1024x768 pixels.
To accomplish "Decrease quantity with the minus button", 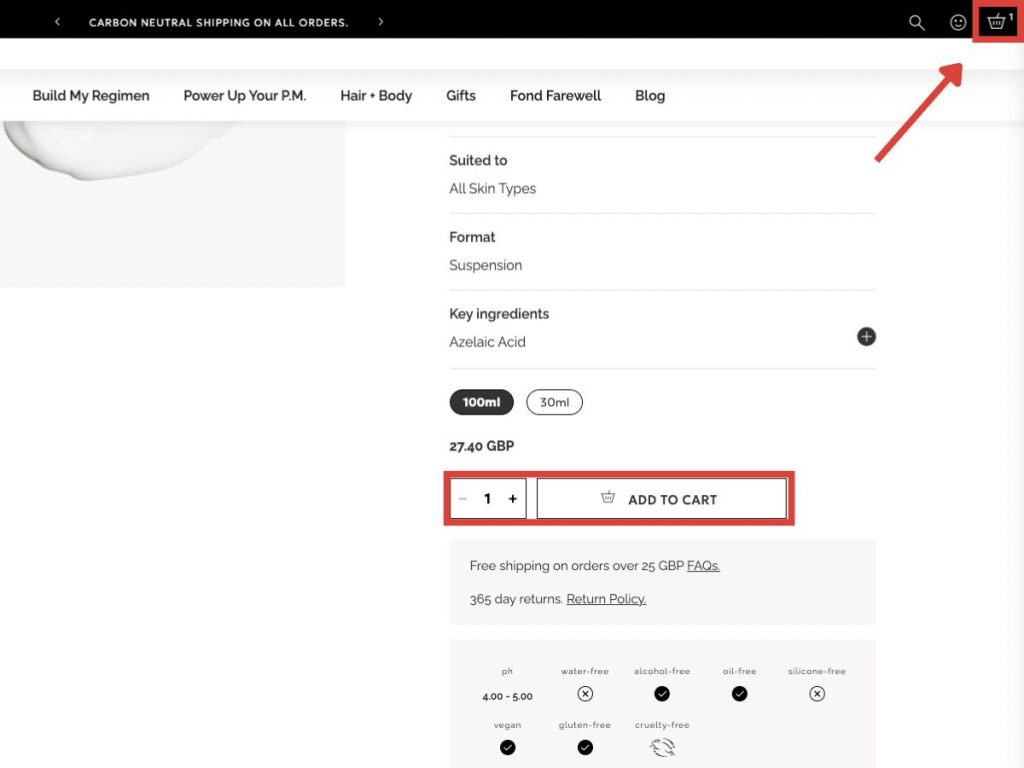I will [462, 499].
